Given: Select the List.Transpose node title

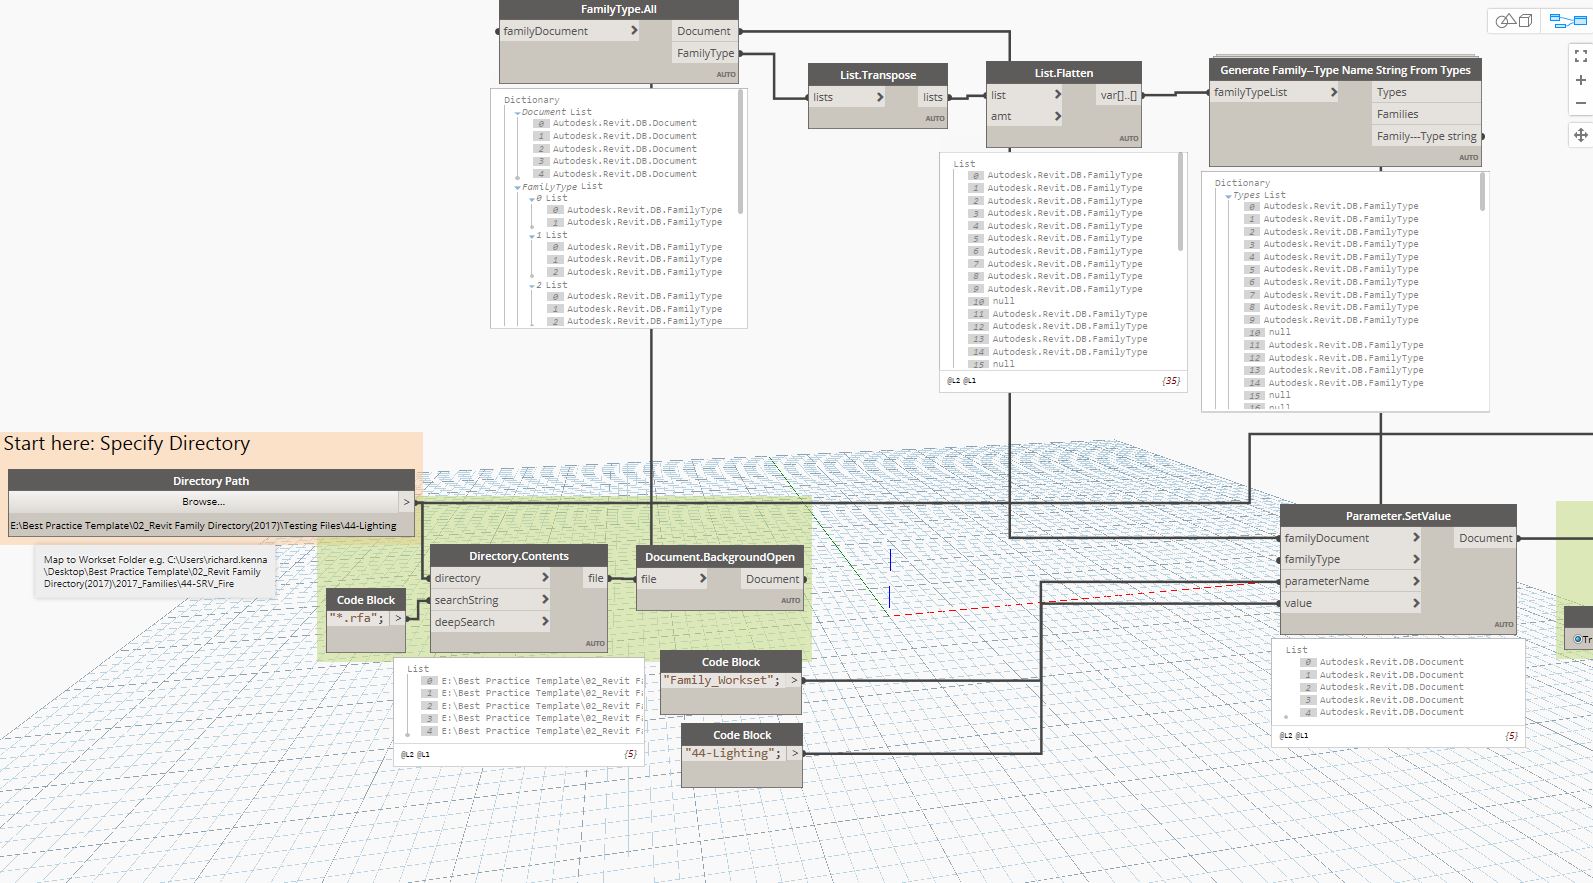Looking at the screenshot, I should point(878,75).
